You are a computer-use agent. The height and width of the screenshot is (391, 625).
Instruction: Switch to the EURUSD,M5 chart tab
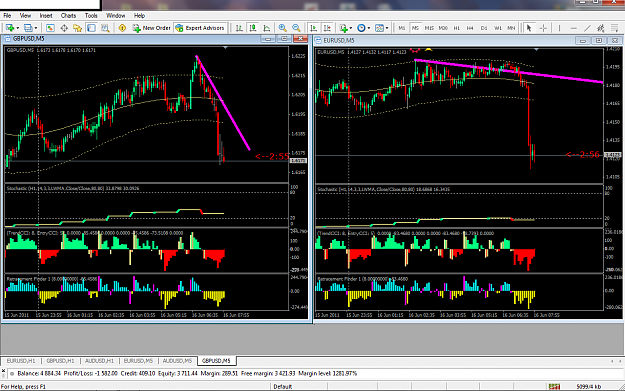pos(138,361)
